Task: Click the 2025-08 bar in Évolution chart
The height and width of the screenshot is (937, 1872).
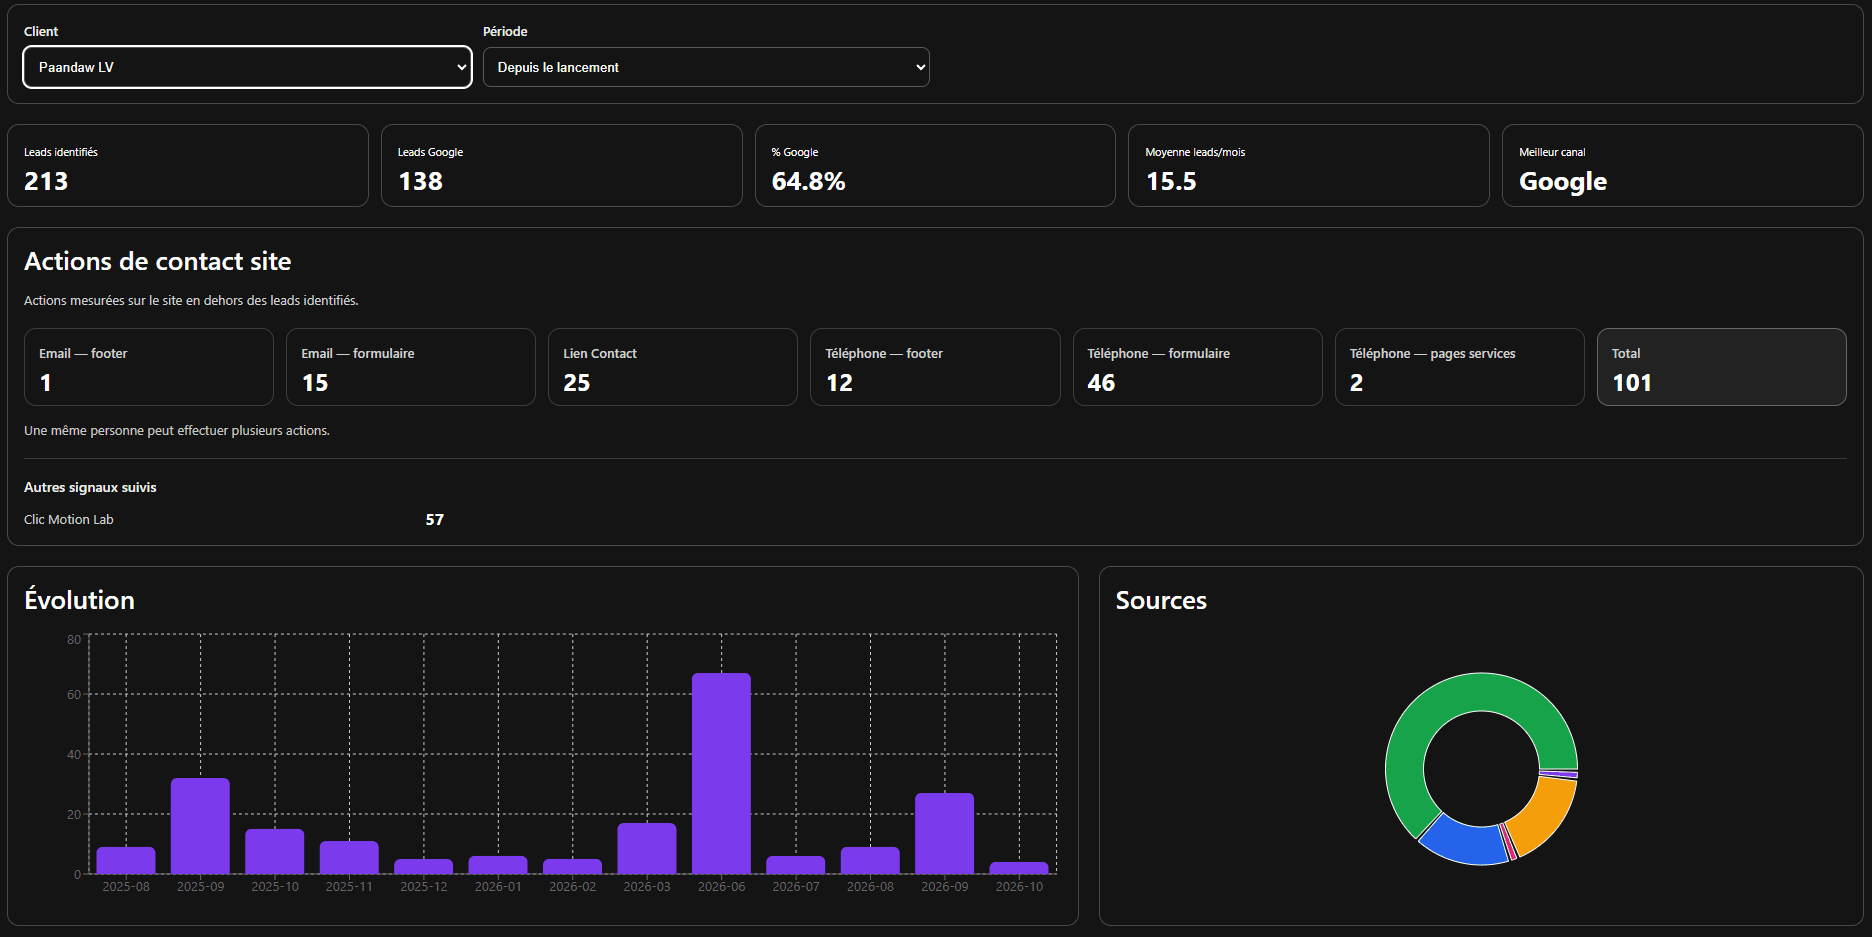Action: click(126, 861)
